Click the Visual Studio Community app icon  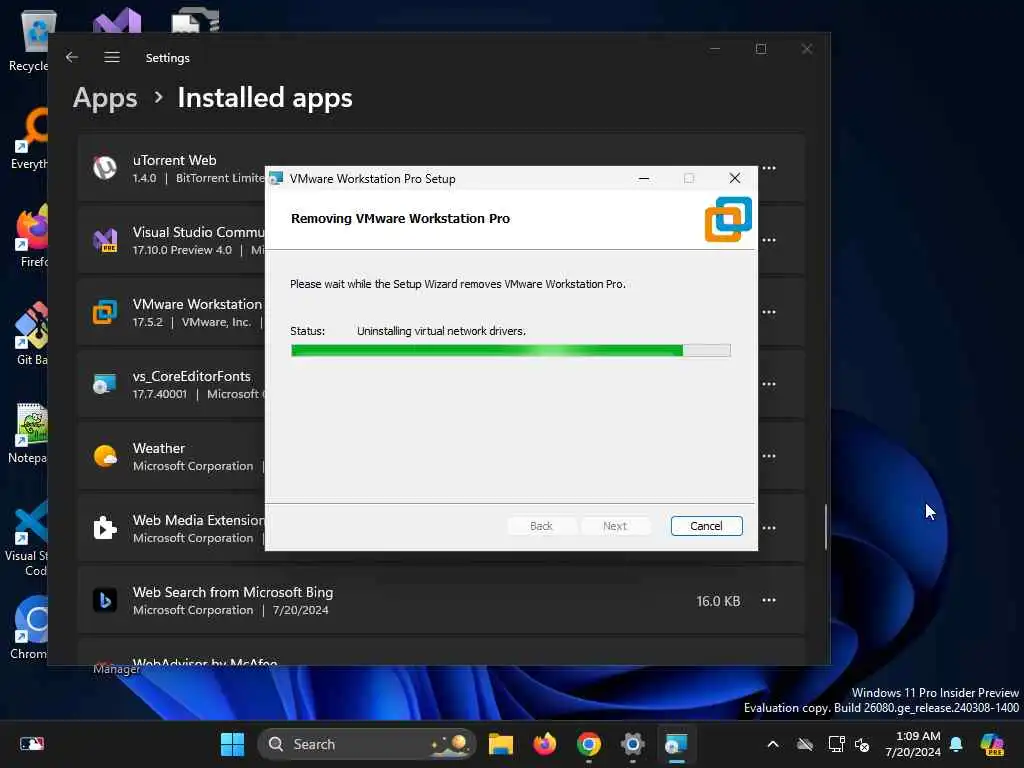pos(104,240)
